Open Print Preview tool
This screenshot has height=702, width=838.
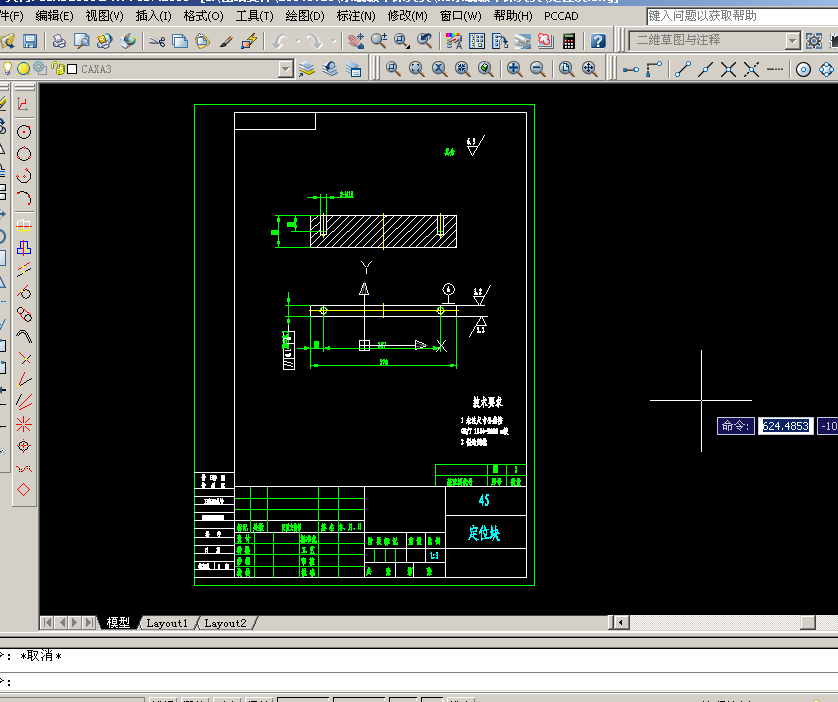click(82, 41)
